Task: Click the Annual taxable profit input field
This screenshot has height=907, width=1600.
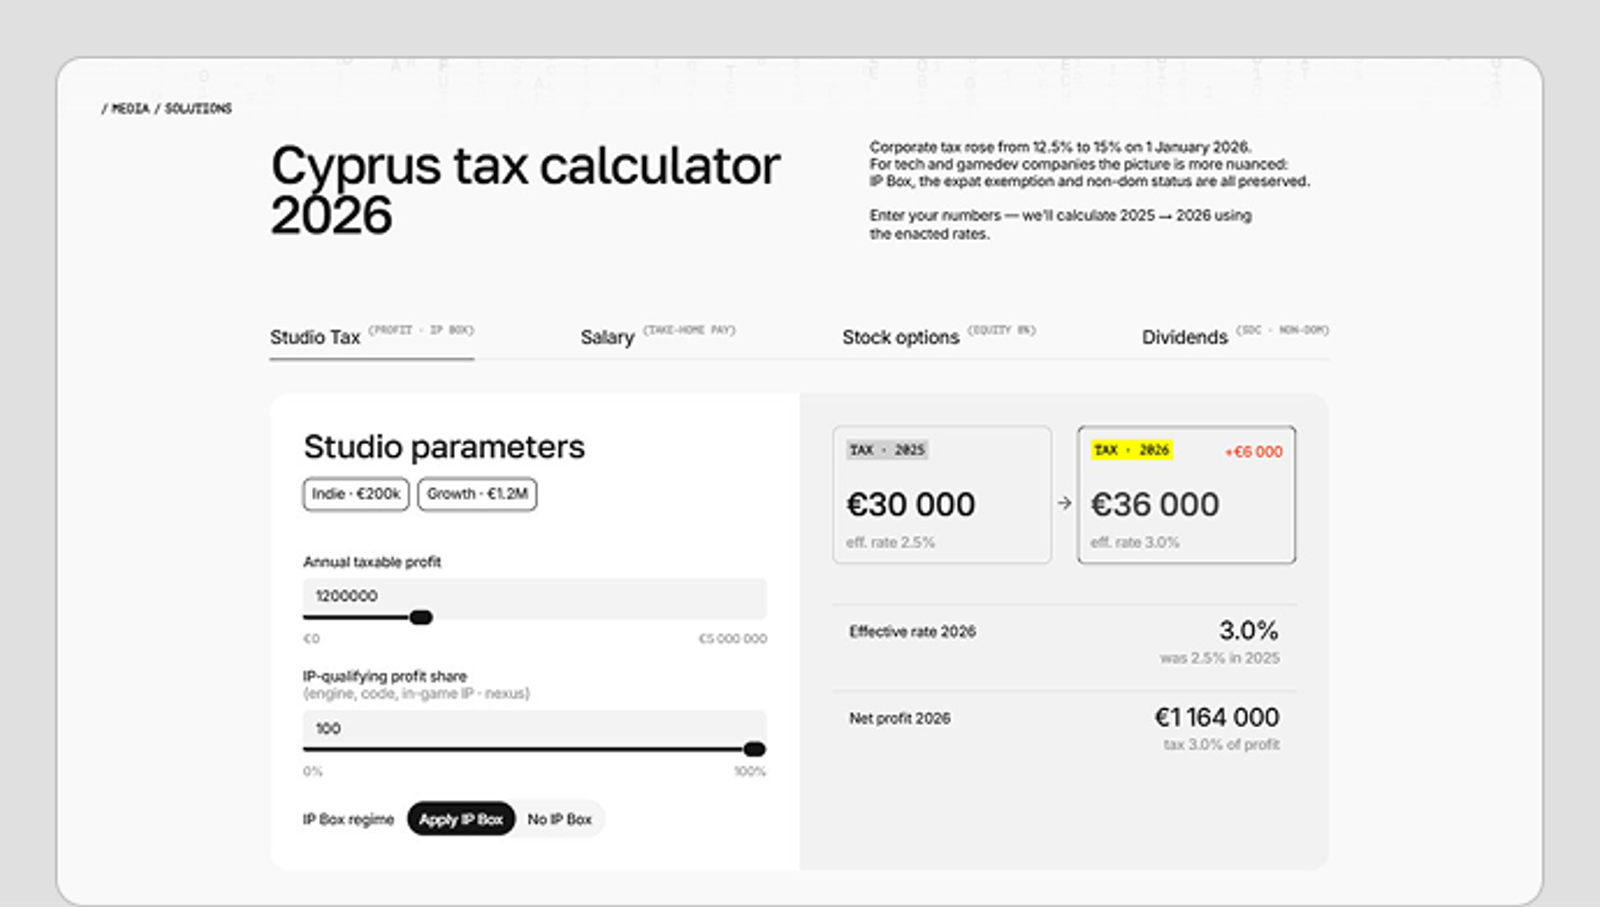Action: click(535, 596)
